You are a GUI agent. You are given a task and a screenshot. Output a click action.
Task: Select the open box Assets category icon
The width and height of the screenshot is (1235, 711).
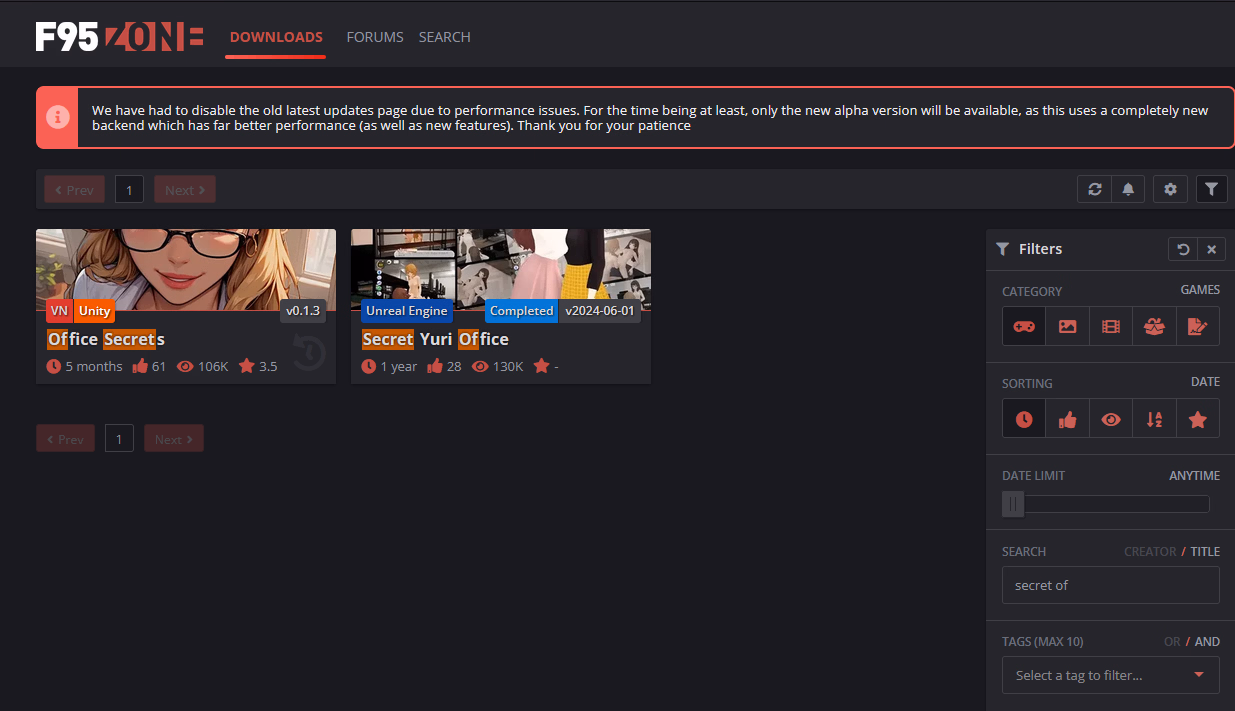(x=1154, y=327)
